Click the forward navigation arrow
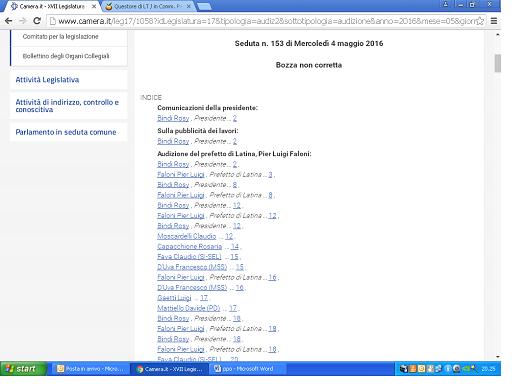Viewport: 512px width, 384px height. [23, 21]
